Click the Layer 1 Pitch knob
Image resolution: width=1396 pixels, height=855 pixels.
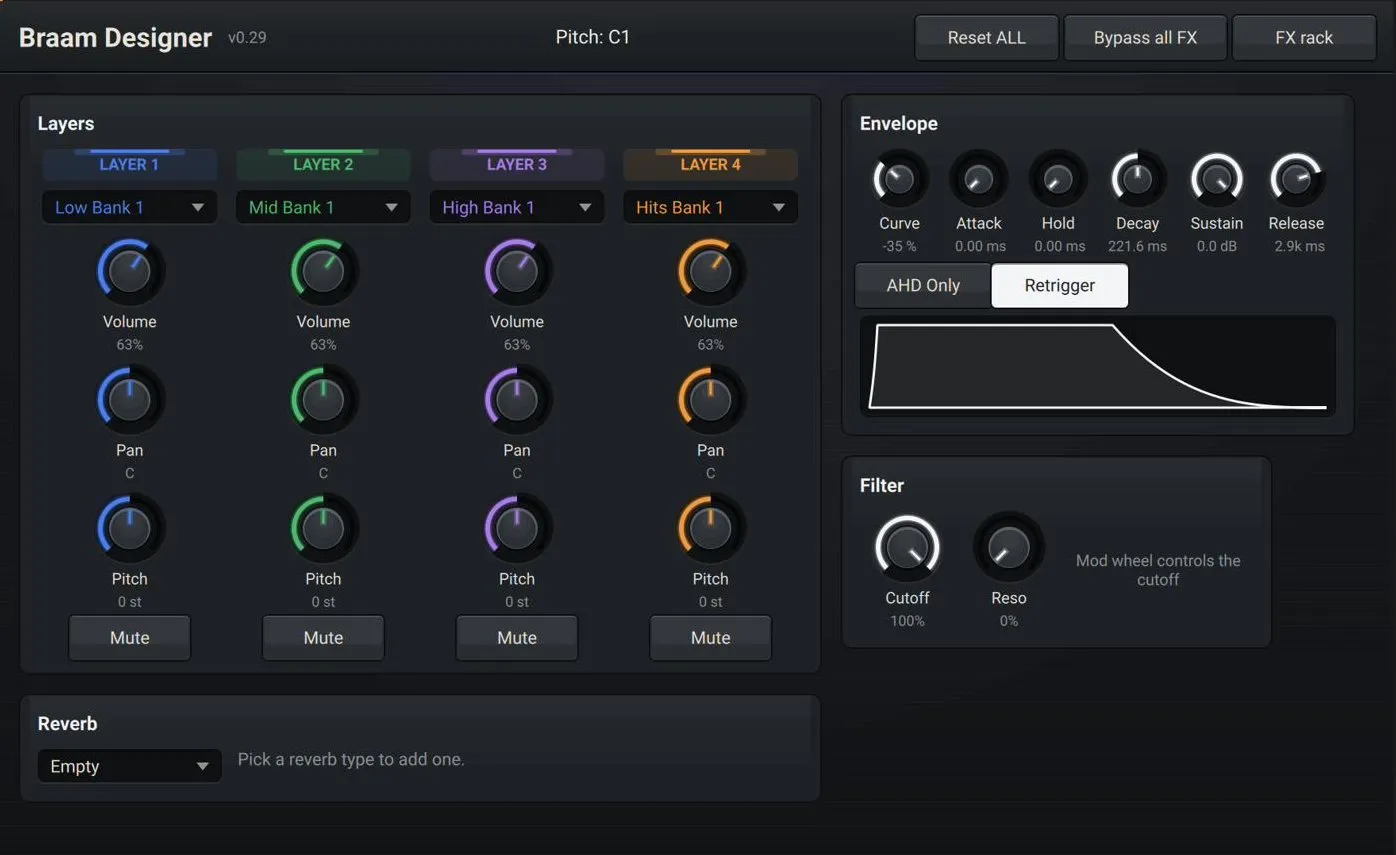point(130,528)
